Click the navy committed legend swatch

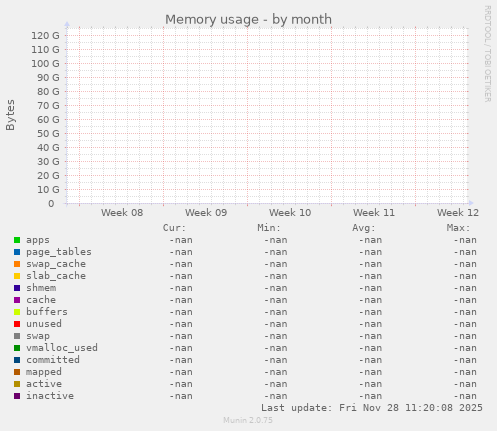pos(17,360)
